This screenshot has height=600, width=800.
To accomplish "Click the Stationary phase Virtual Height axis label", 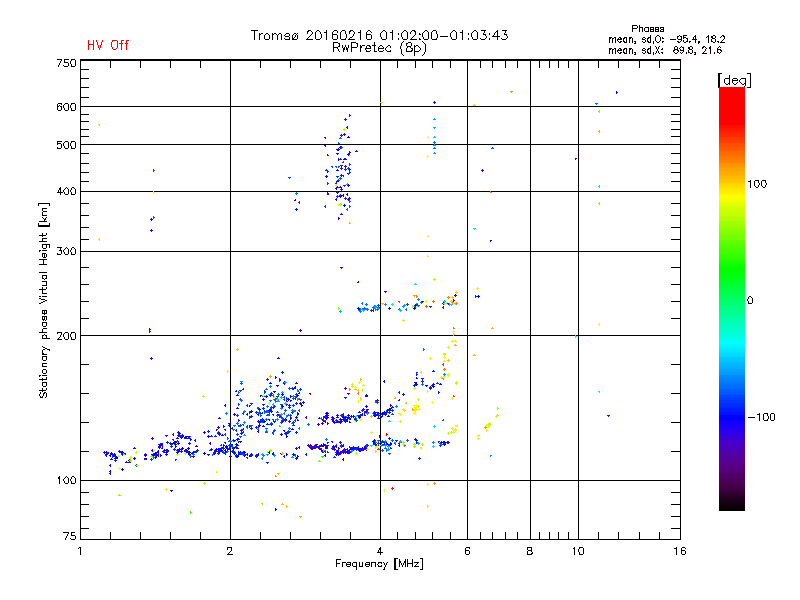I will tap(43, 300).
